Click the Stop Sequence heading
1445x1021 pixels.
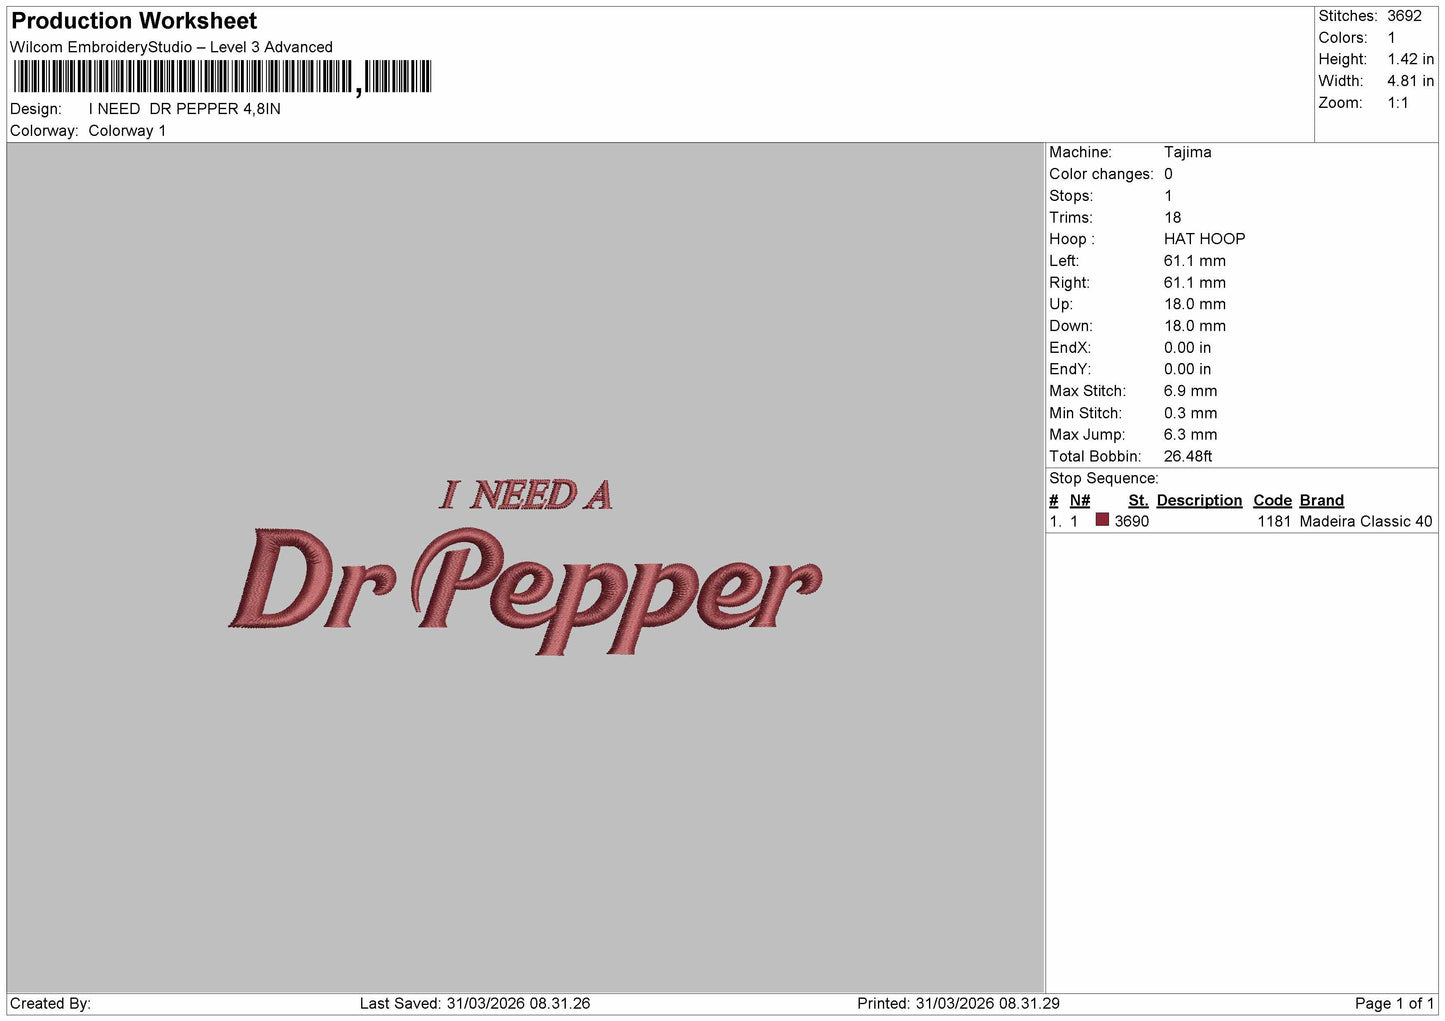click(x=1103, y=479)
